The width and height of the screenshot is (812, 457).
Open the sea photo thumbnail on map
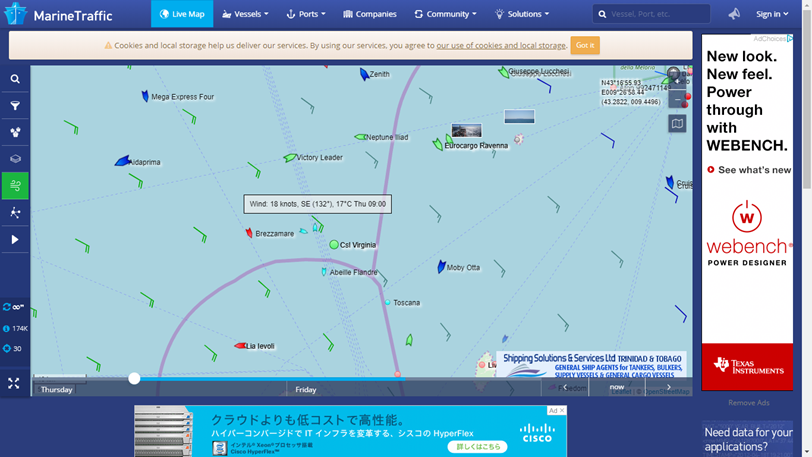pyautogui.click(x=519, y=117)
